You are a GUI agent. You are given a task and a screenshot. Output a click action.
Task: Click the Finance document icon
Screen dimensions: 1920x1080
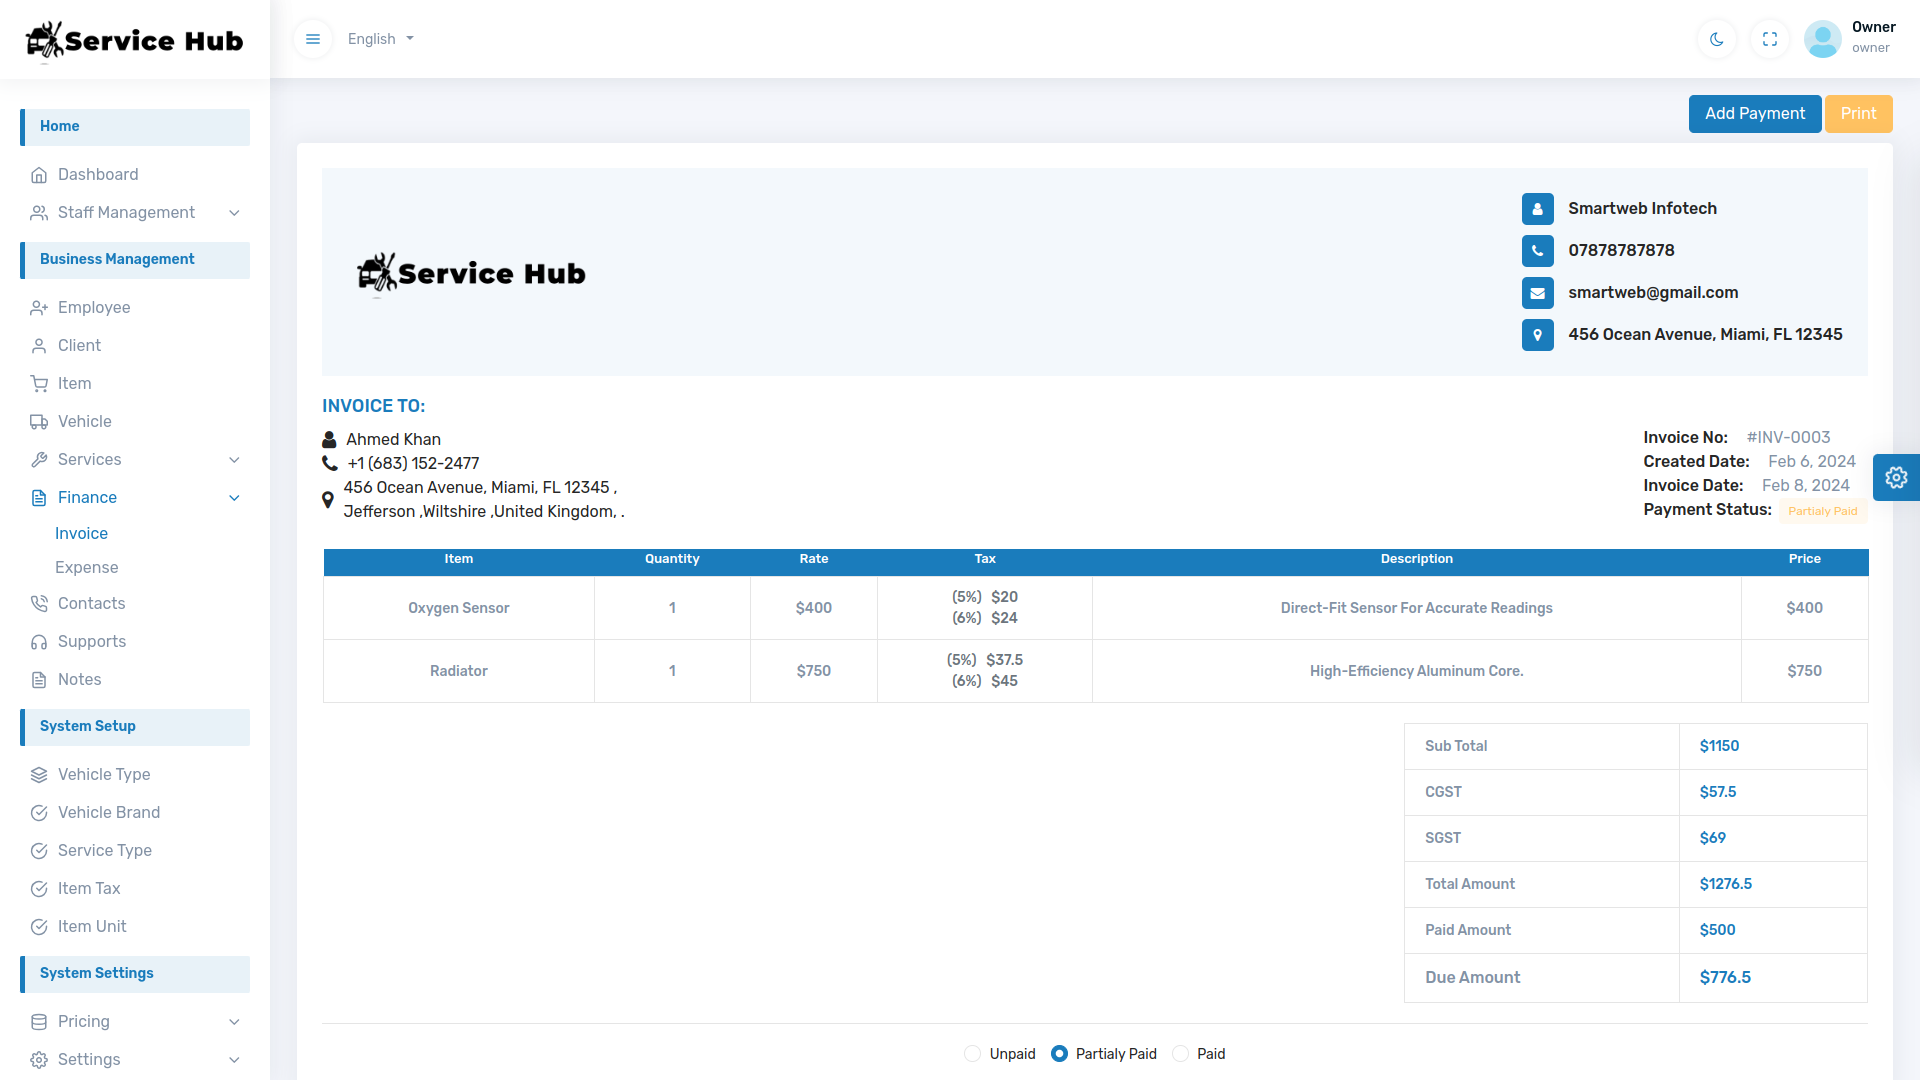tap(39, 498)
